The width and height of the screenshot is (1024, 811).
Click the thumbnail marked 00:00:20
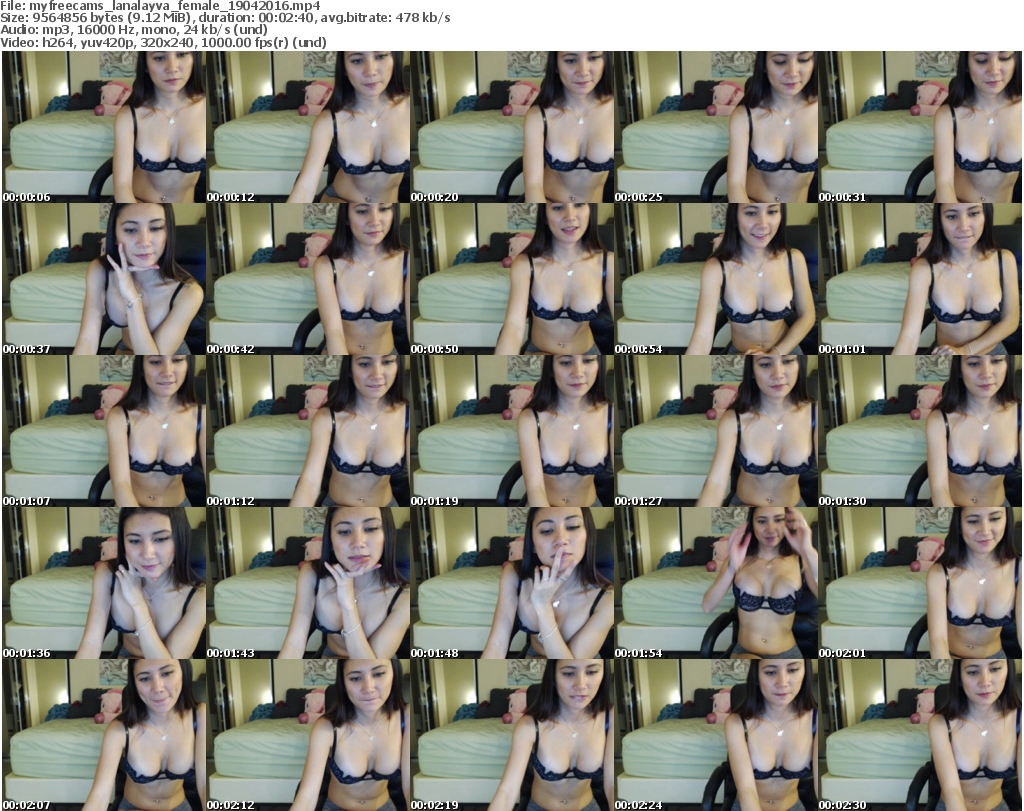coord(512,127)
